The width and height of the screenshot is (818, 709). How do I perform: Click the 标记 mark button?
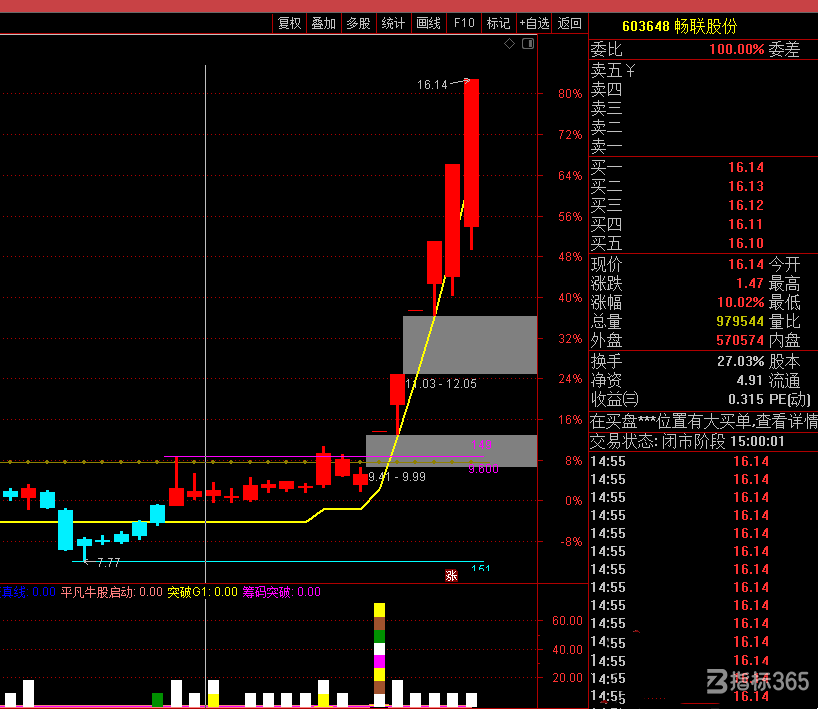498,23
